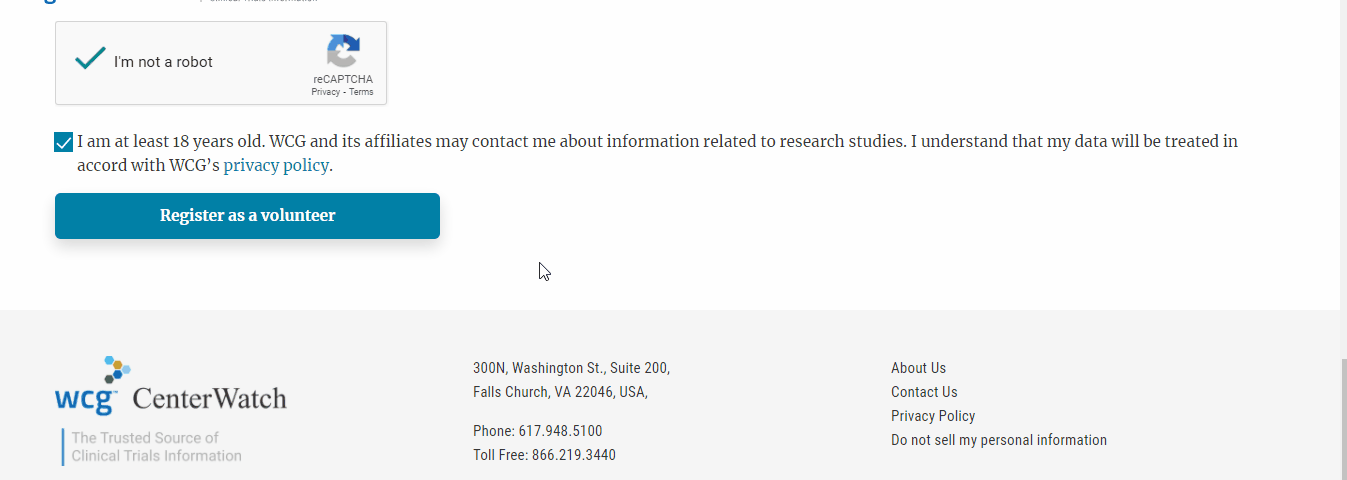Viewport: 1347px width, 480px height.
Task: Click the phone number 617.948.5100
Action: click(560, 431)
